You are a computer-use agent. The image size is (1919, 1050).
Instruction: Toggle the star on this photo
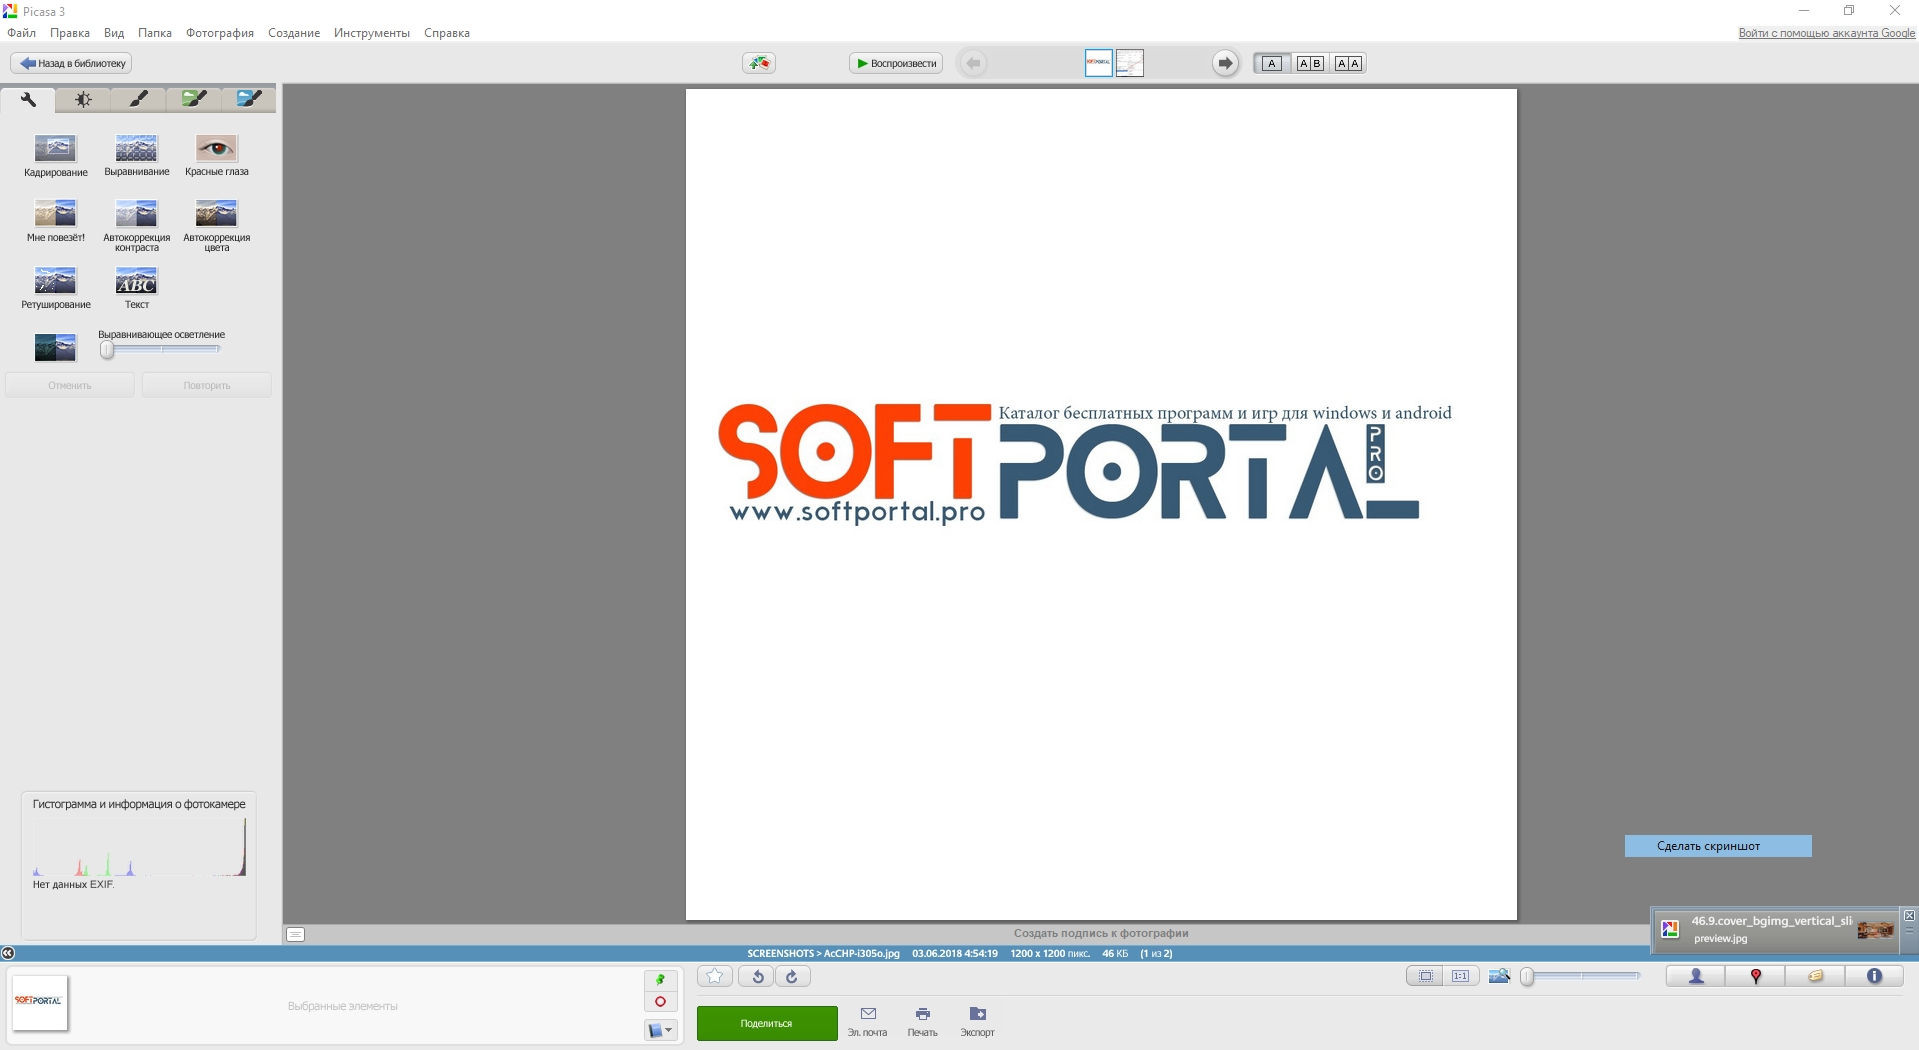tap(714, 977)
